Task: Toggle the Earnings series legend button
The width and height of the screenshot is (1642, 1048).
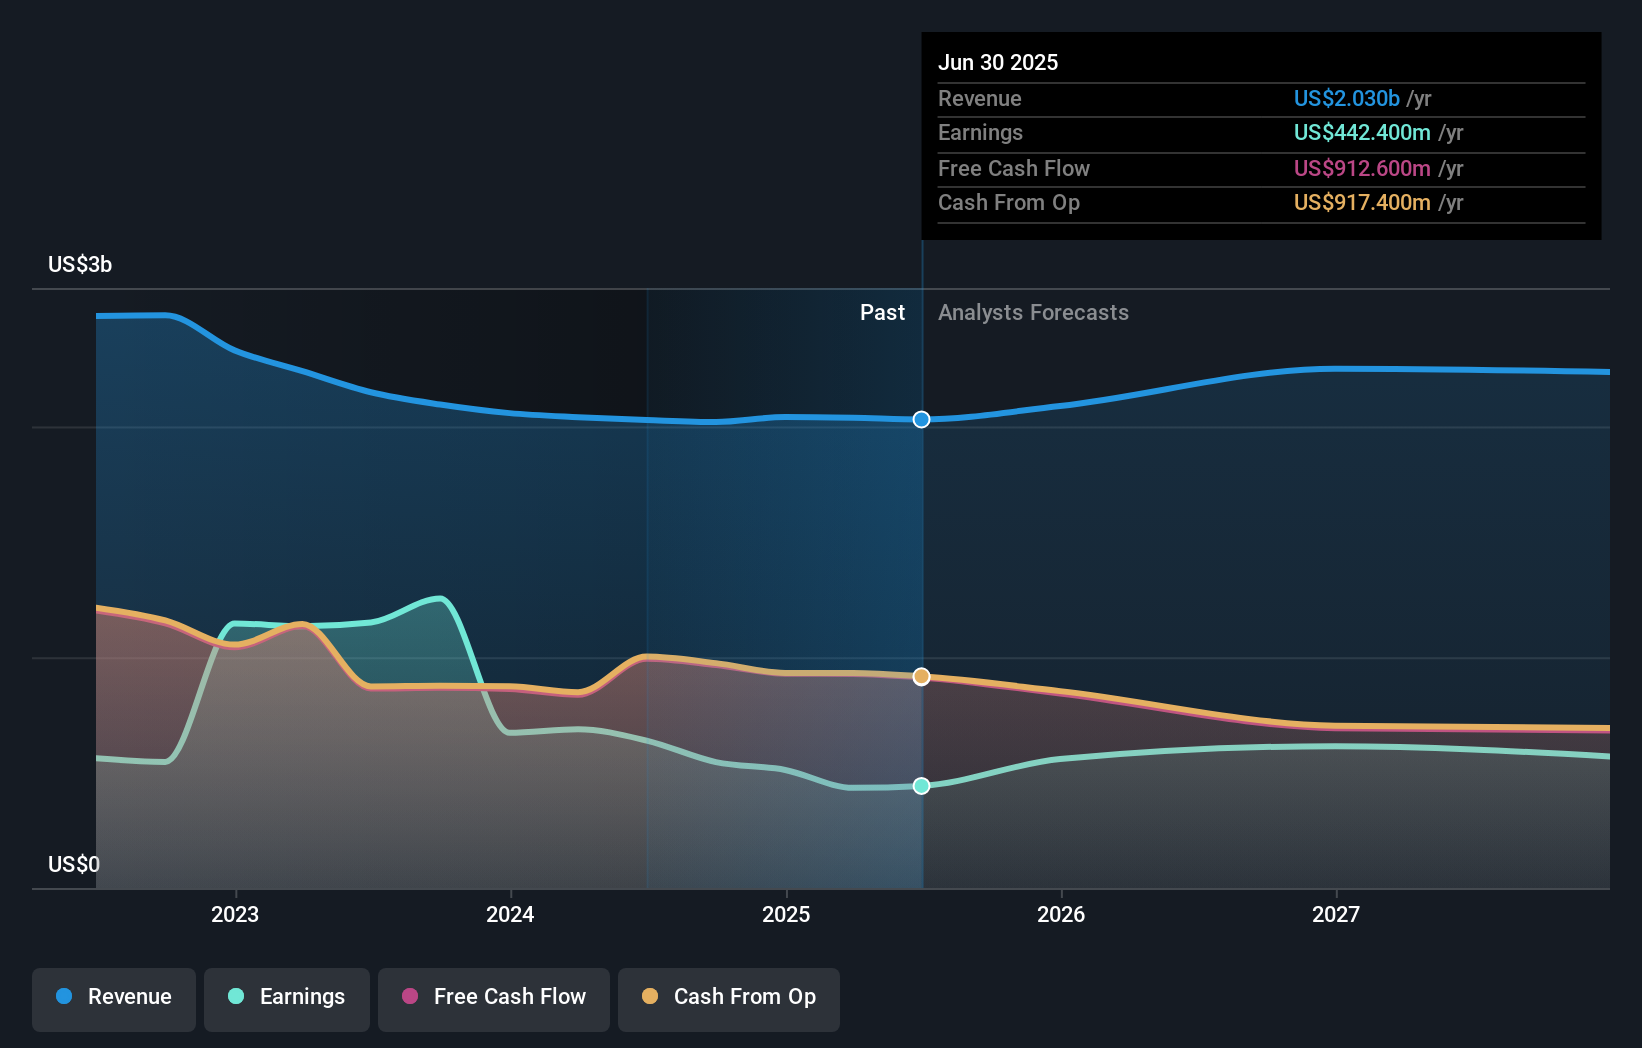Action: click(287, 998)
